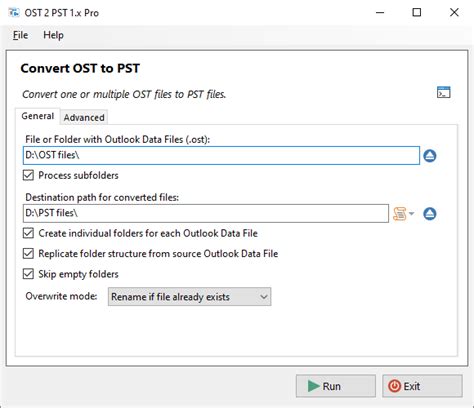Open the path macros scroll icon dropdown
This screenshot has height=408, width=474.
[x=403, y=214]
